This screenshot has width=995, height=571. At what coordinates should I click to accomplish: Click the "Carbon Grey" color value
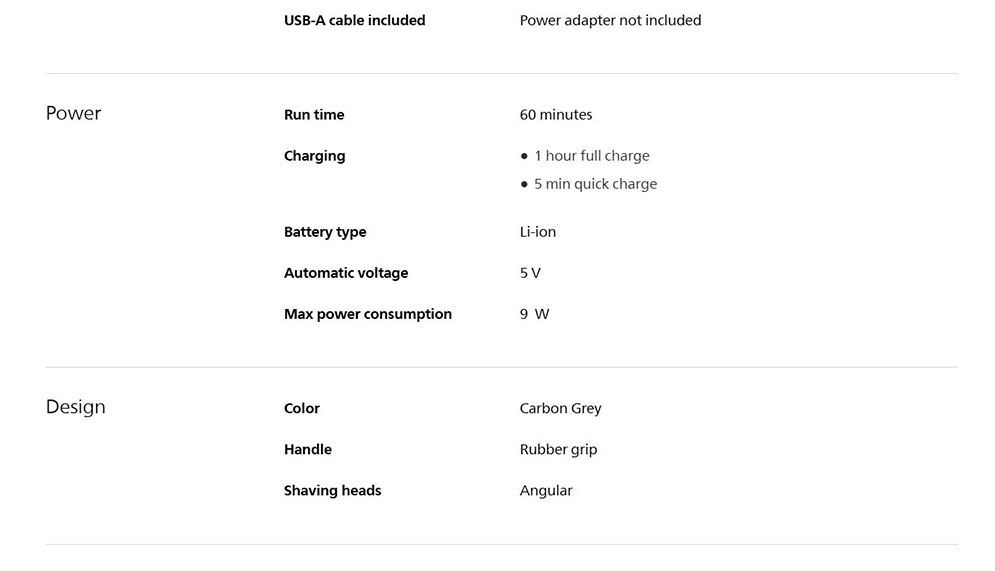560,408
